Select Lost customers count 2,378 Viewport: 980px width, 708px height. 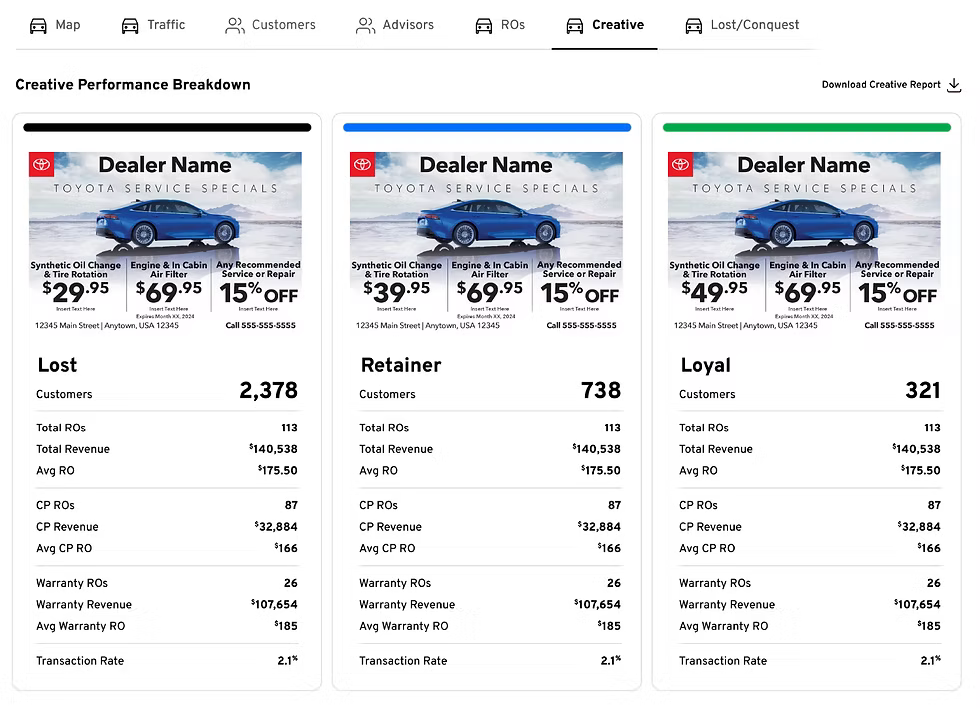click(269, 391)
